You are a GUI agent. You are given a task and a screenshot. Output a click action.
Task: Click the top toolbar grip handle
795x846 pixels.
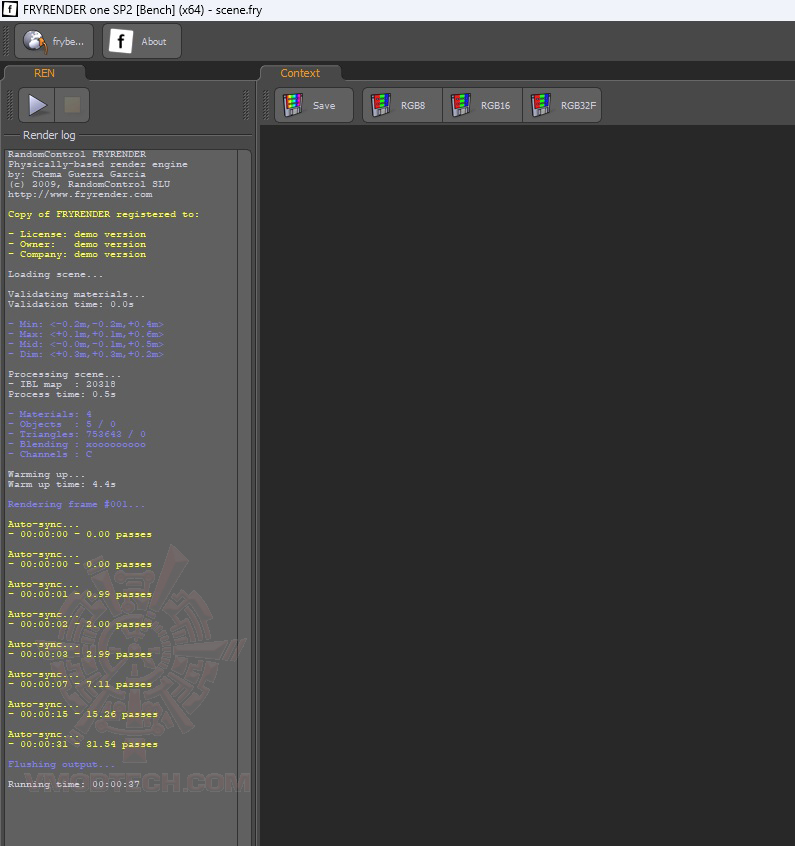coord(6,41)
